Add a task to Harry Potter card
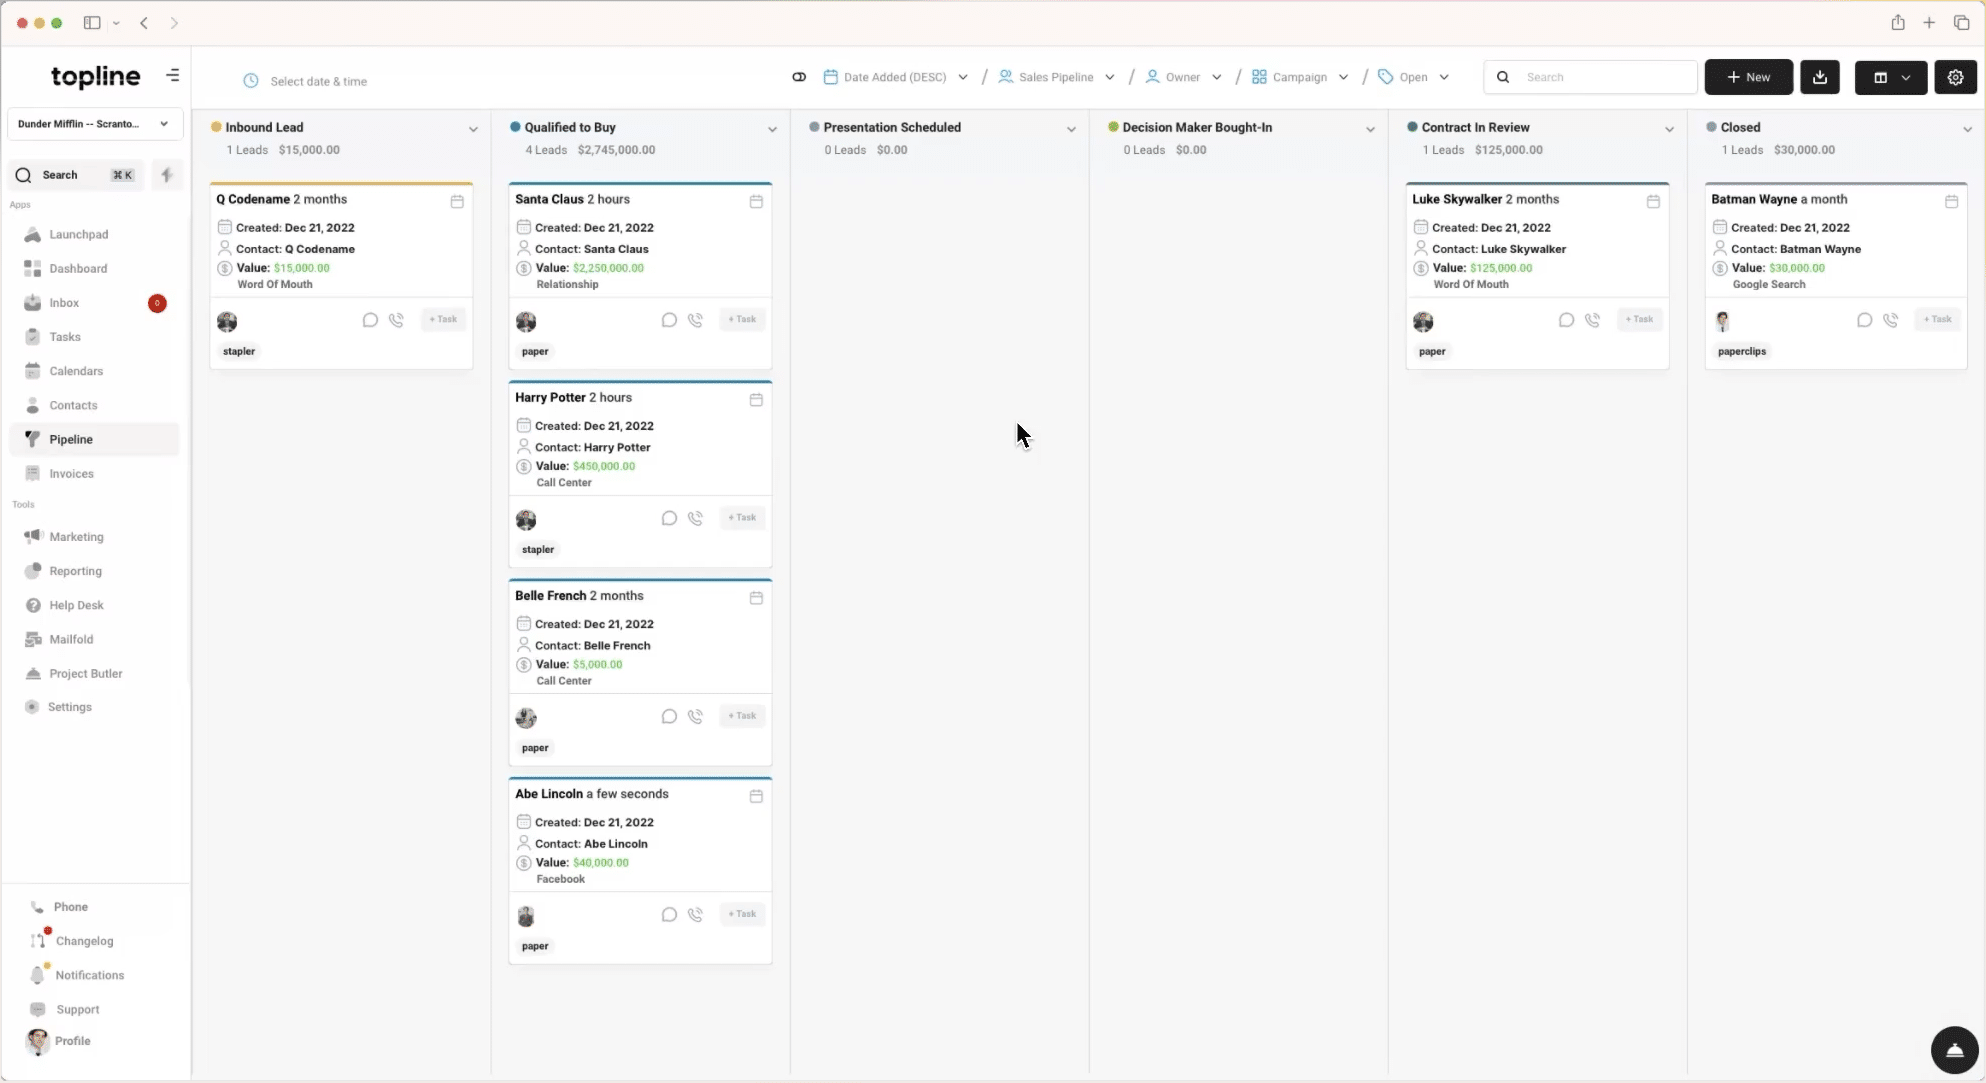This screenshot has height=1083, width=1986. point(742,517)
